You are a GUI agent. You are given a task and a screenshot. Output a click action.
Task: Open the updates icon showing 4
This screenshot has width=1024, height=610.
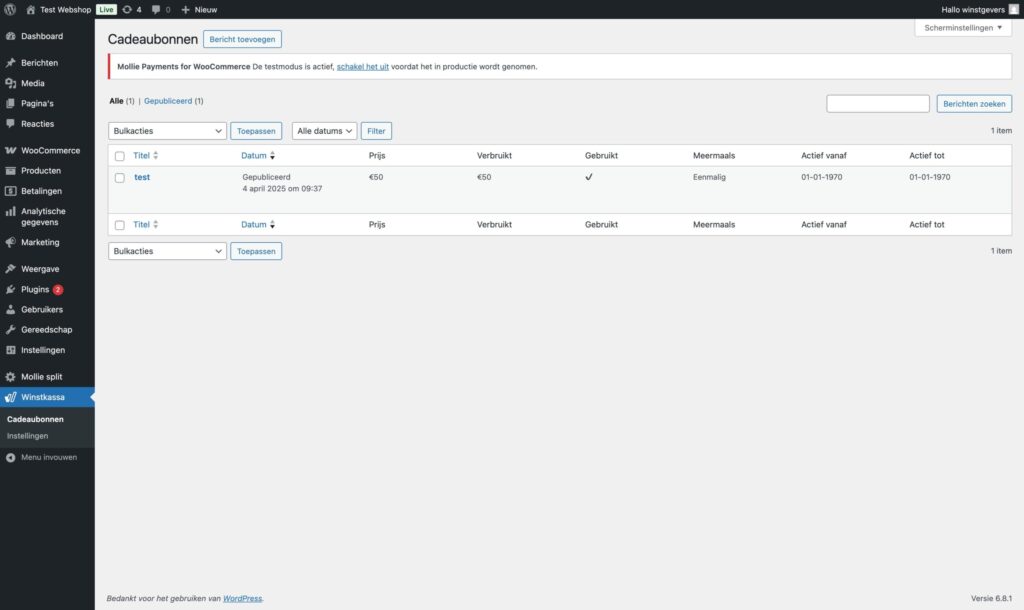tap(127, 10)
